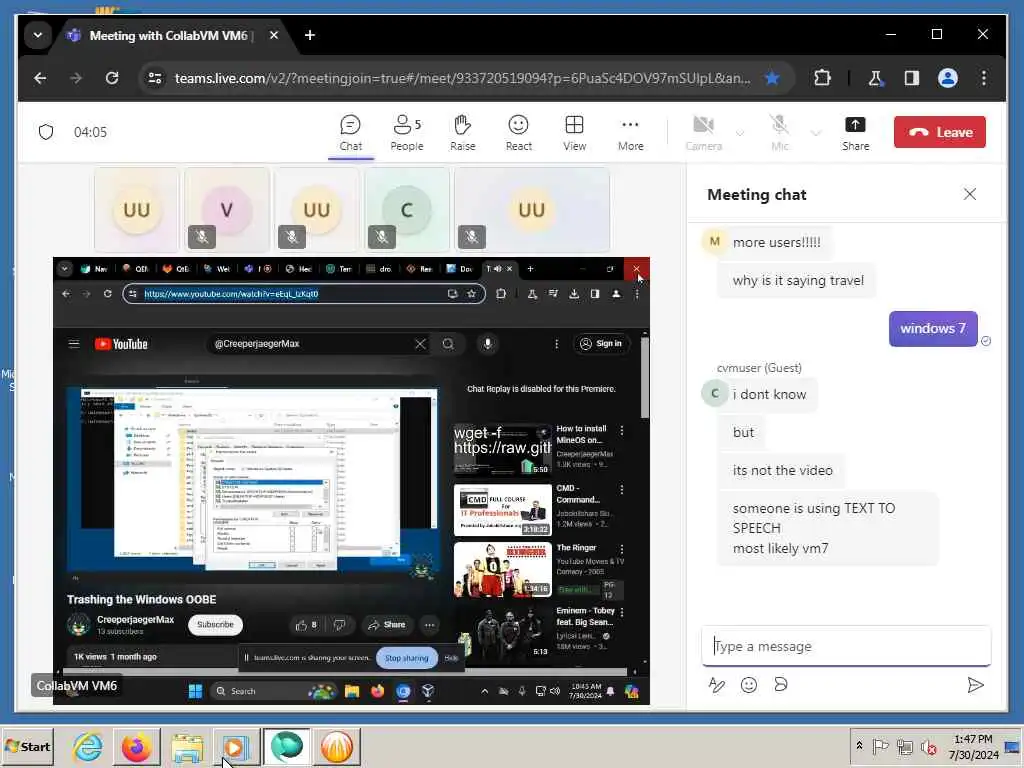Click the teams.live.com address bar URL

point(462,78)
